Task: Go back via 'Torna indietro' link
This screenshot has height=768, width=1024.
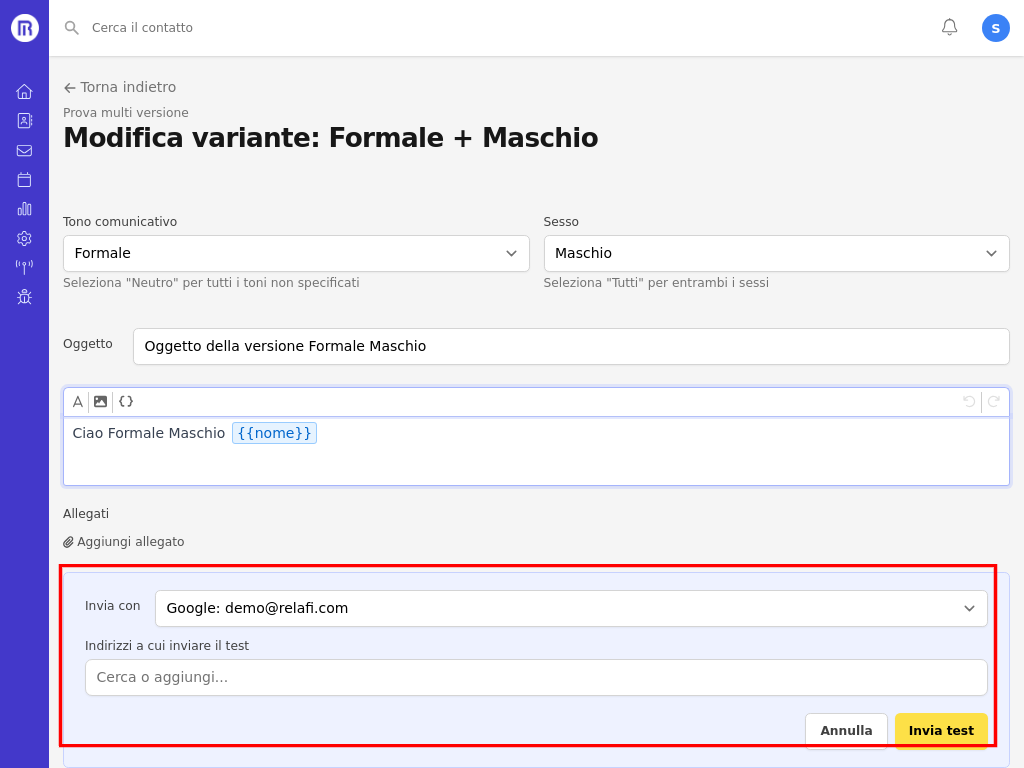Action: pos(119,87)
